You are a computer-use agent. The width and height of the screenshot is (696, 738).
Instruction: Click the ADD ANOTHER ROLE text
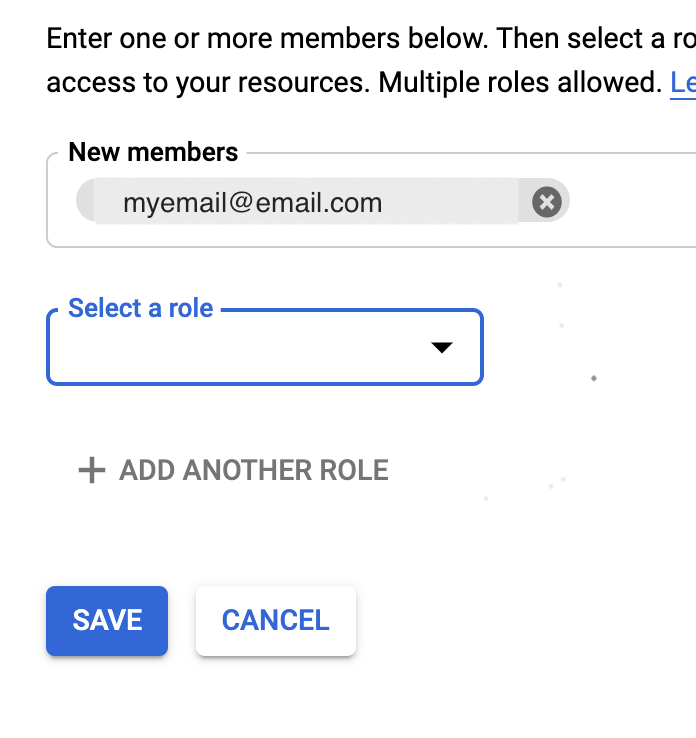pos(254,470)
